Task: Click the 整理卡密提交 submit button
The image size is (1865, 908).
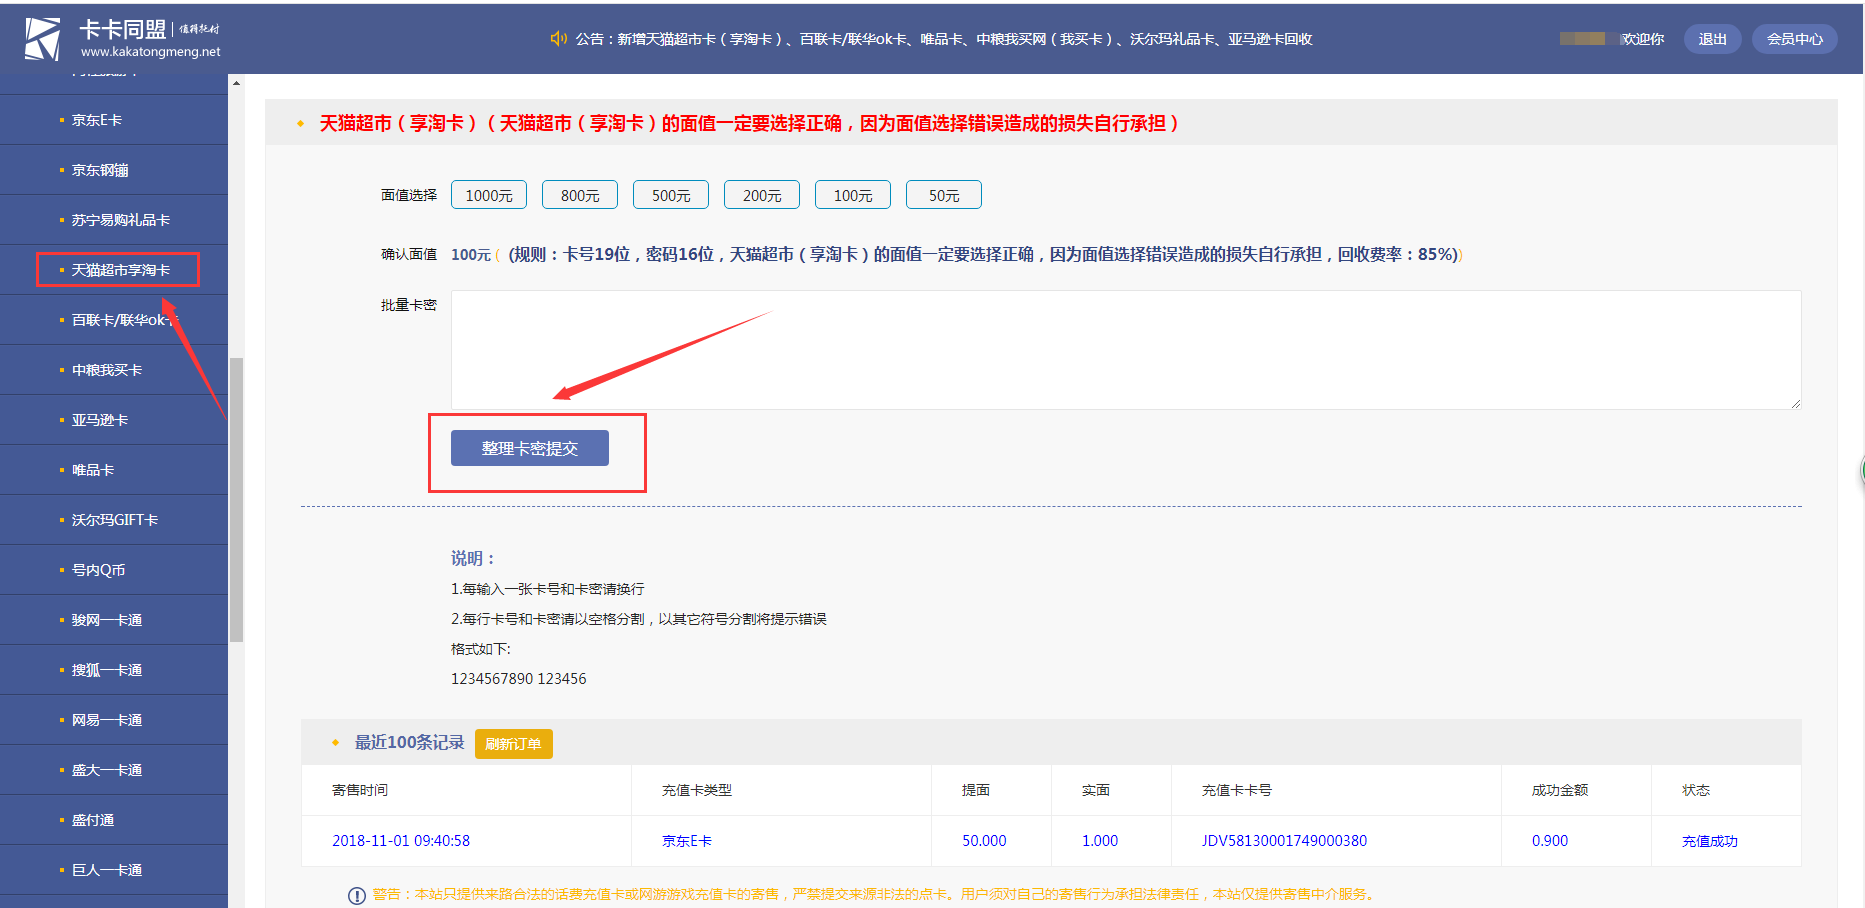Action: pos(530,448)
